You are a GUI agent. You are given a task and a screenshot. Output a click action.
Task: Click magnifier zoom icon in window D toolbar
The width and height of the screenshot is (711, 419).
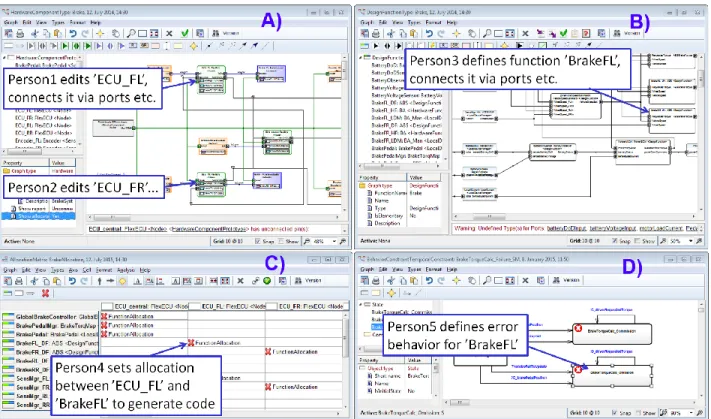pyautogui.click(x=487, y=281)
